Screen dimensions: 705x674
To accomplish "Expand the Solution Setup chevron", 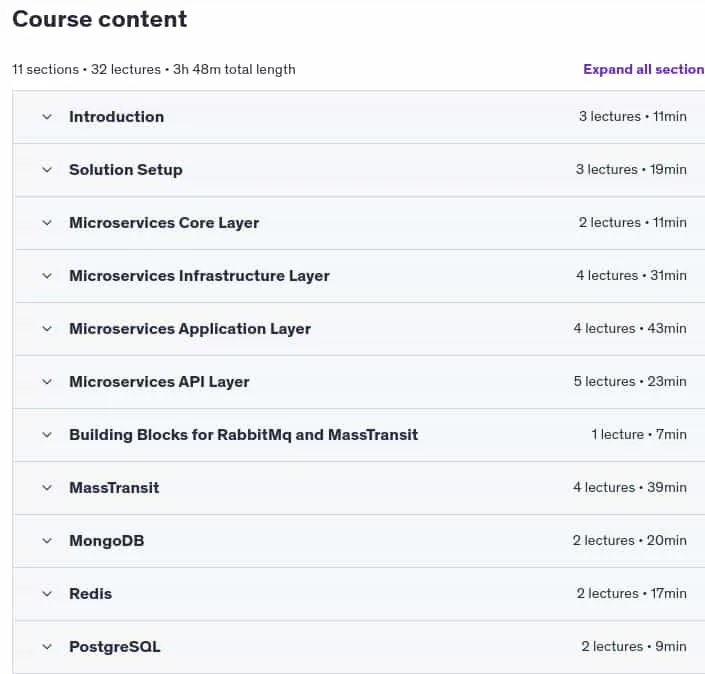I will [47, 170].
